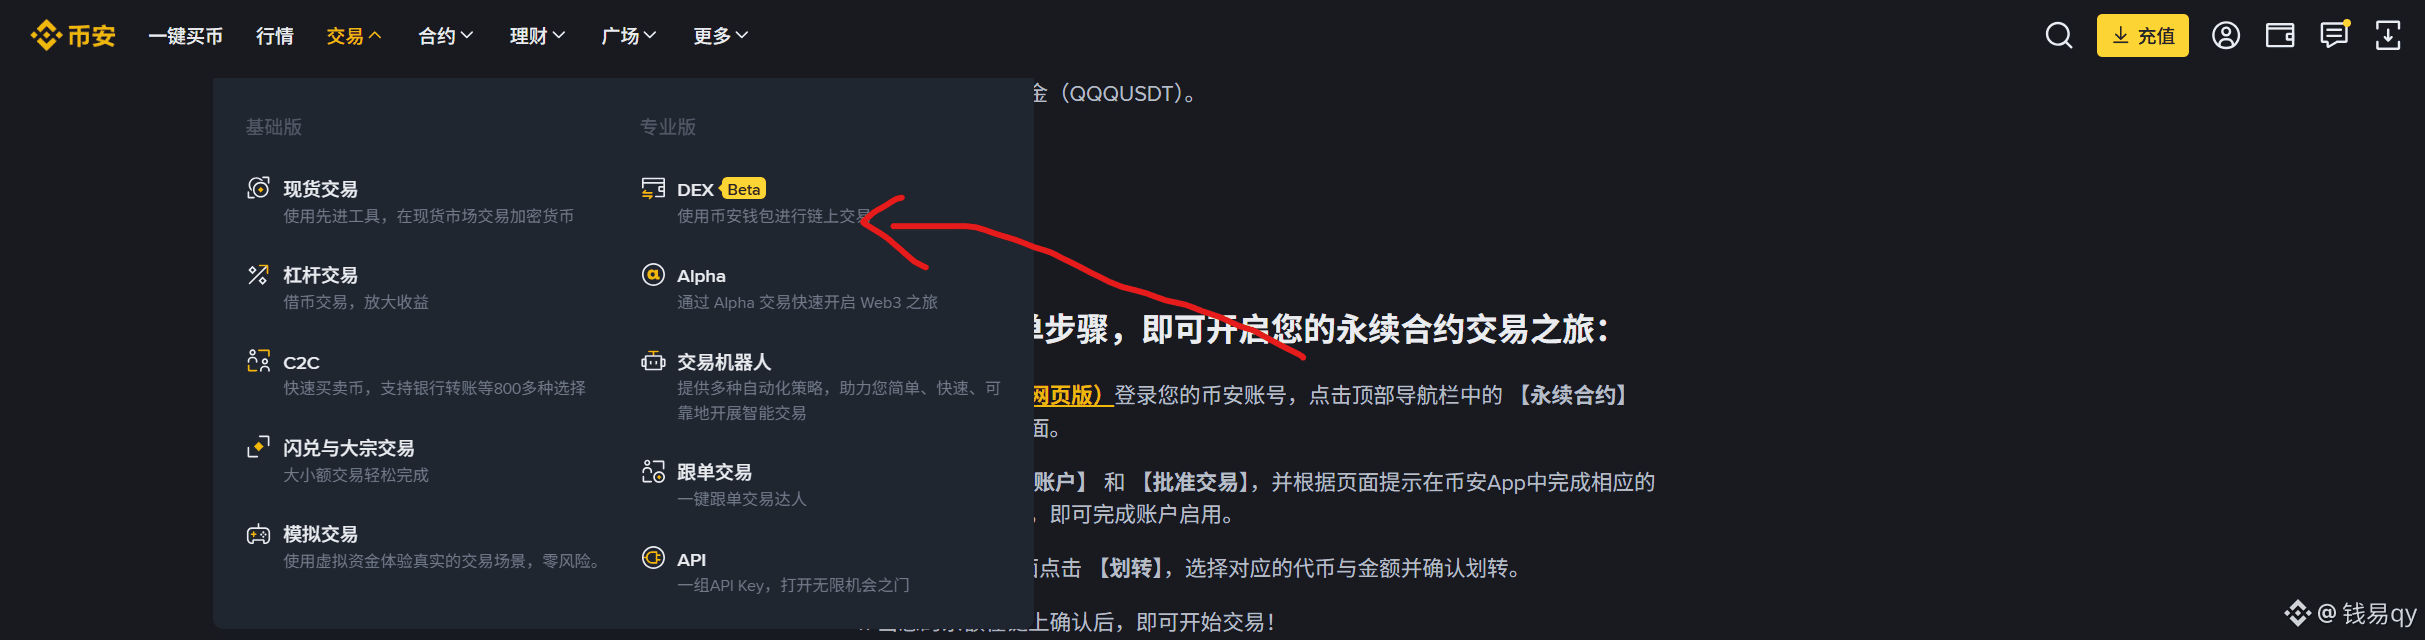Click the 交易机器人 robot icon
The image size is (2425, 640).
tap(653, 361)
